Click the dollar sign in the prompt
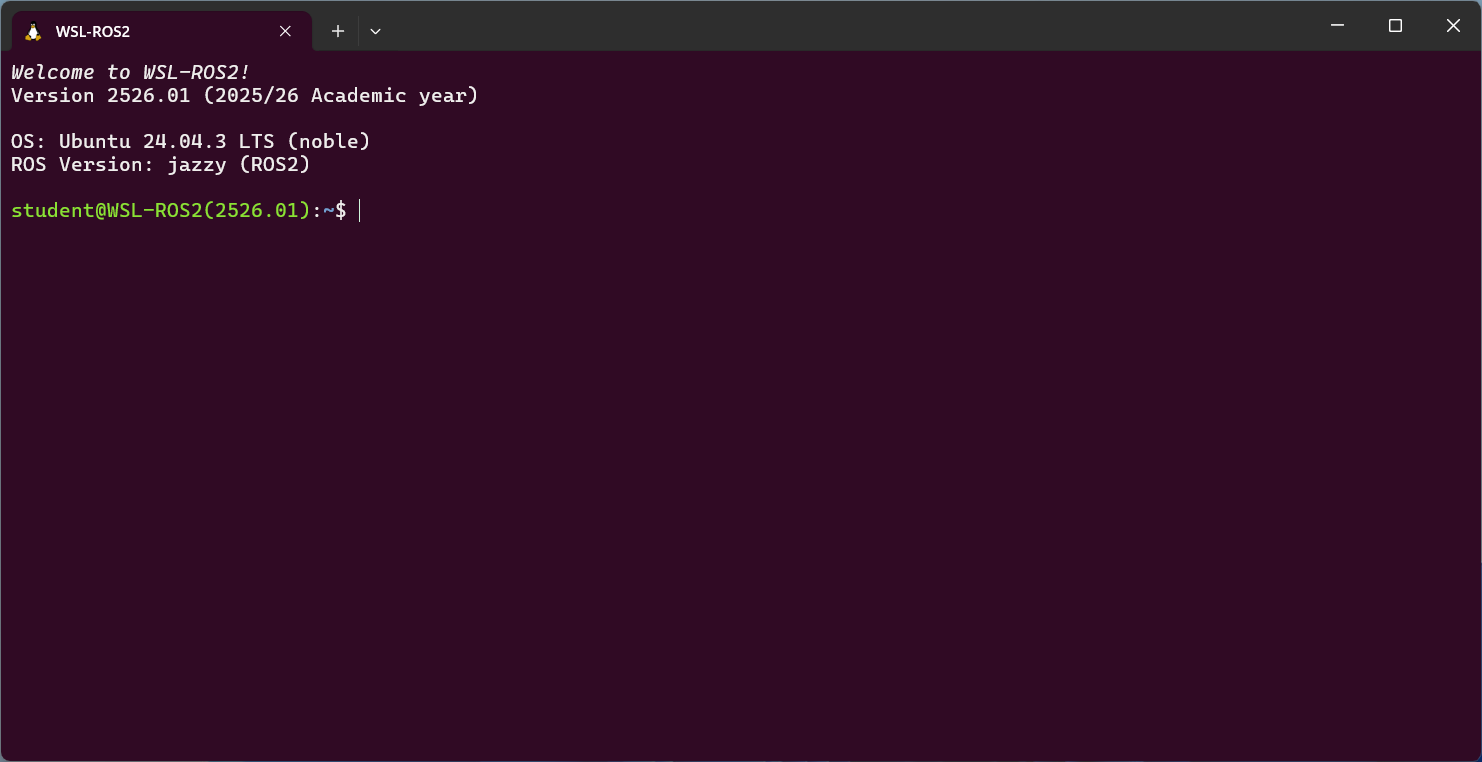 (341, 210)
